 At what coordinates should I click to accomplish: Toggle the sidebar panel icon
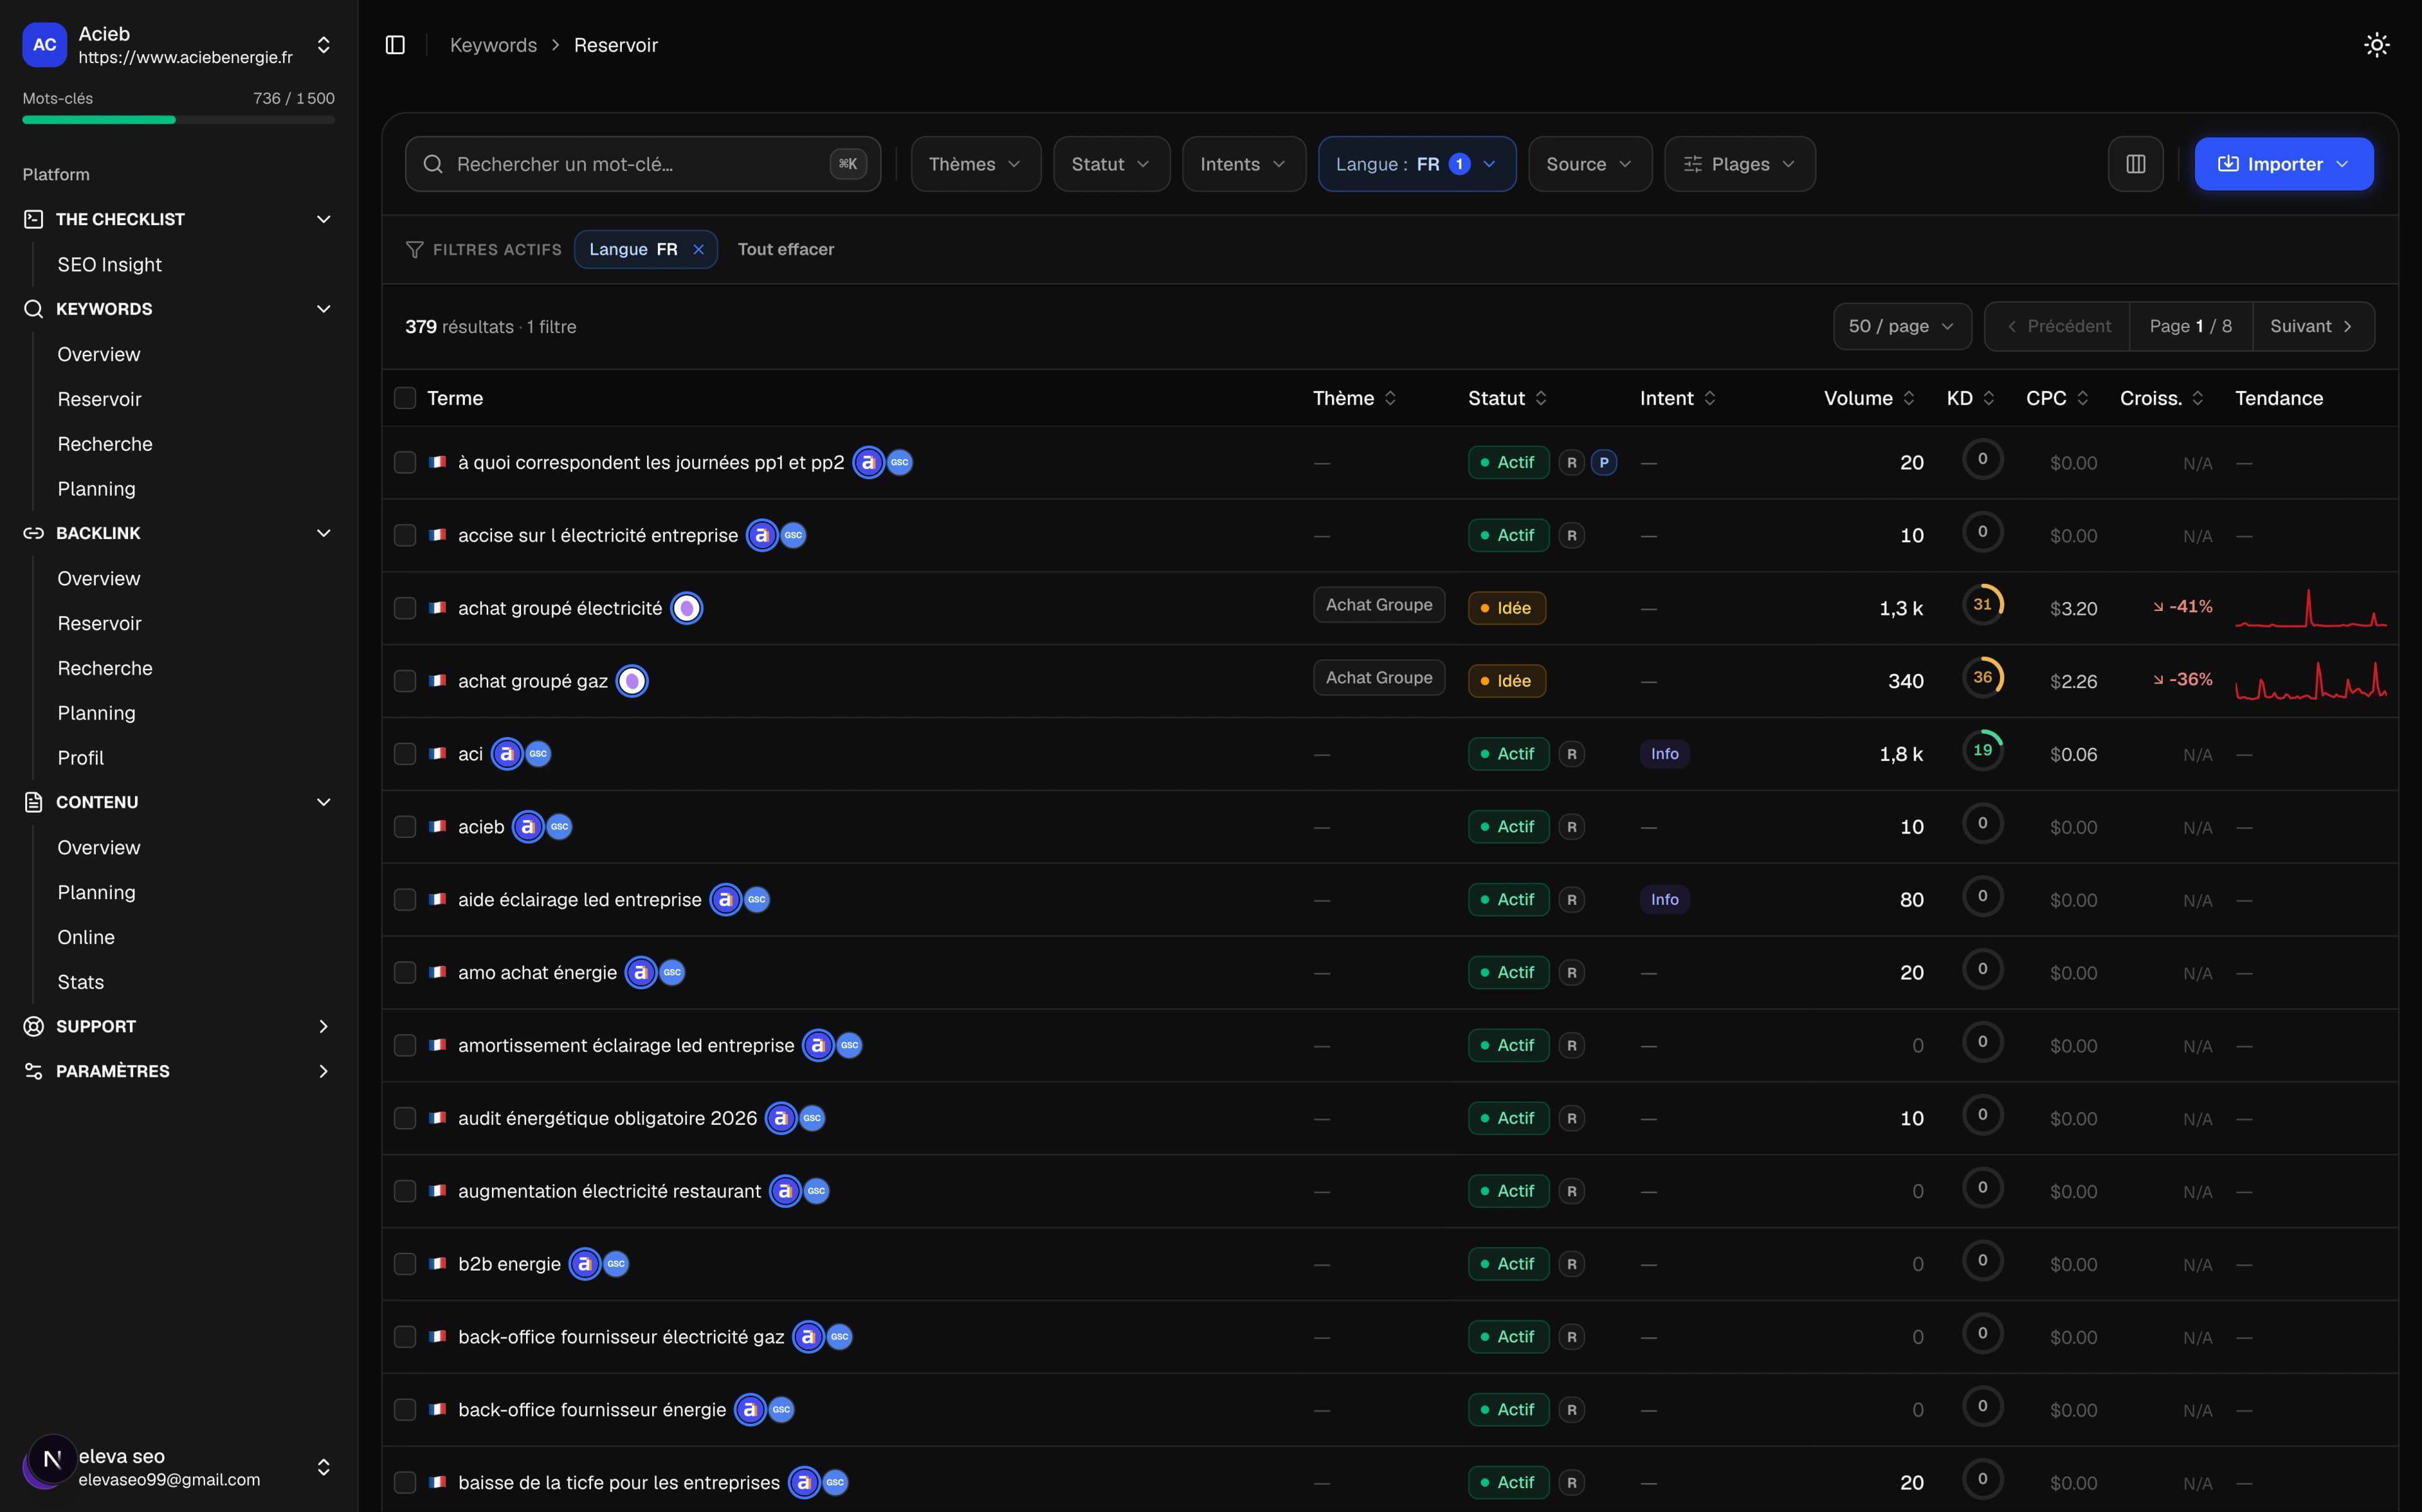coord(395,45)
